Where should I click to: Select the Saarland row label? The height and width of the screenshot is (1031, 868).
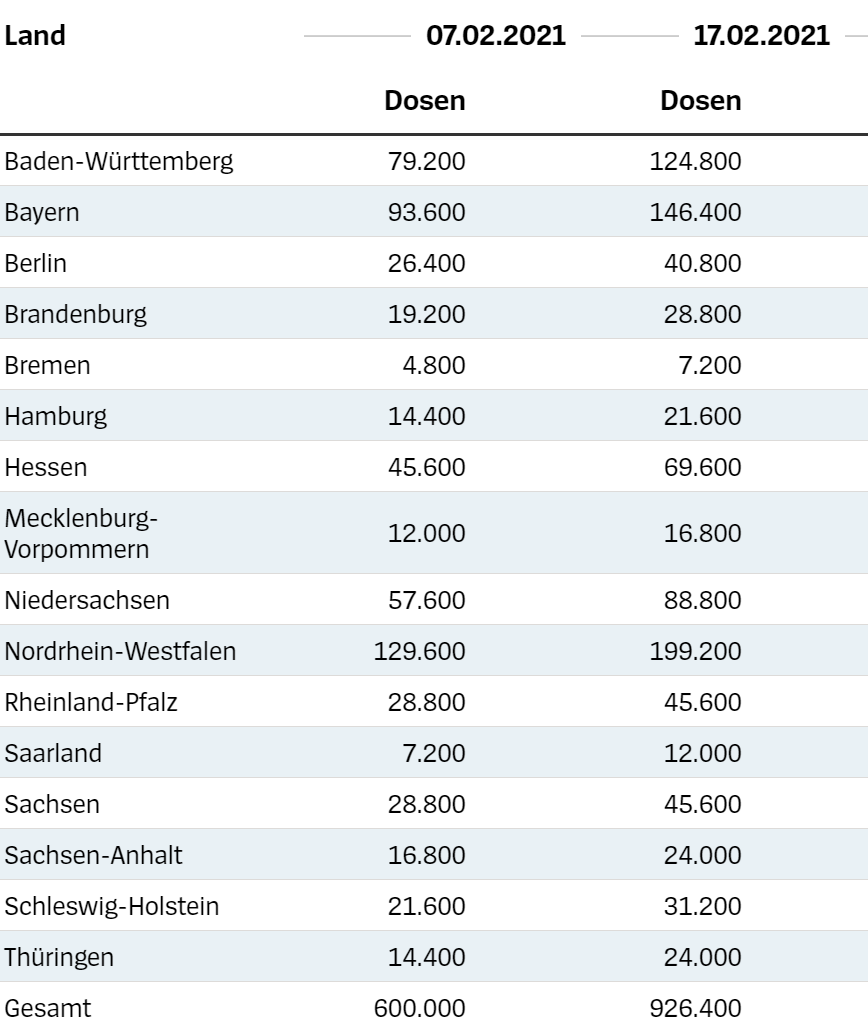53,753
